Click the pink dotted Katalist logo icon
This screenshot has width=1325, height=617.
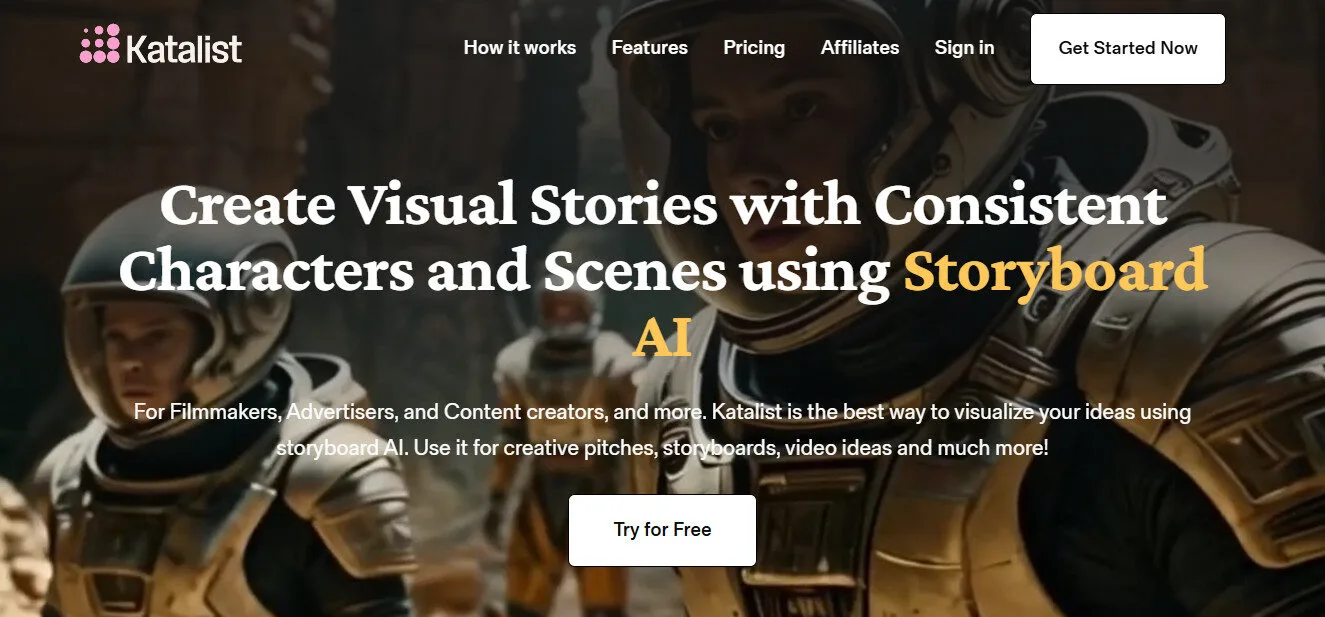100,44
